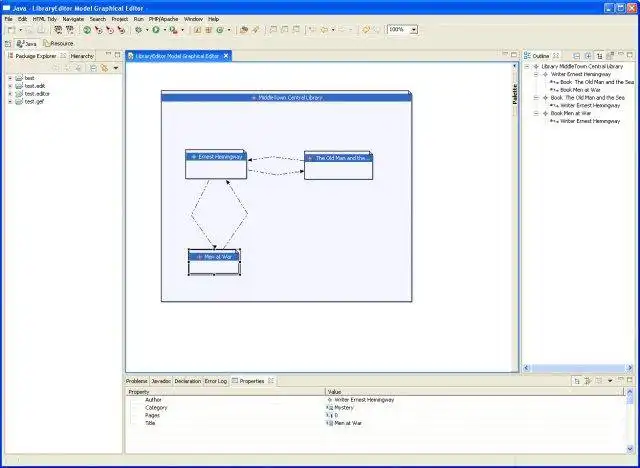
Task: Select the Java perspective button
Action: [x=27, y=44]
